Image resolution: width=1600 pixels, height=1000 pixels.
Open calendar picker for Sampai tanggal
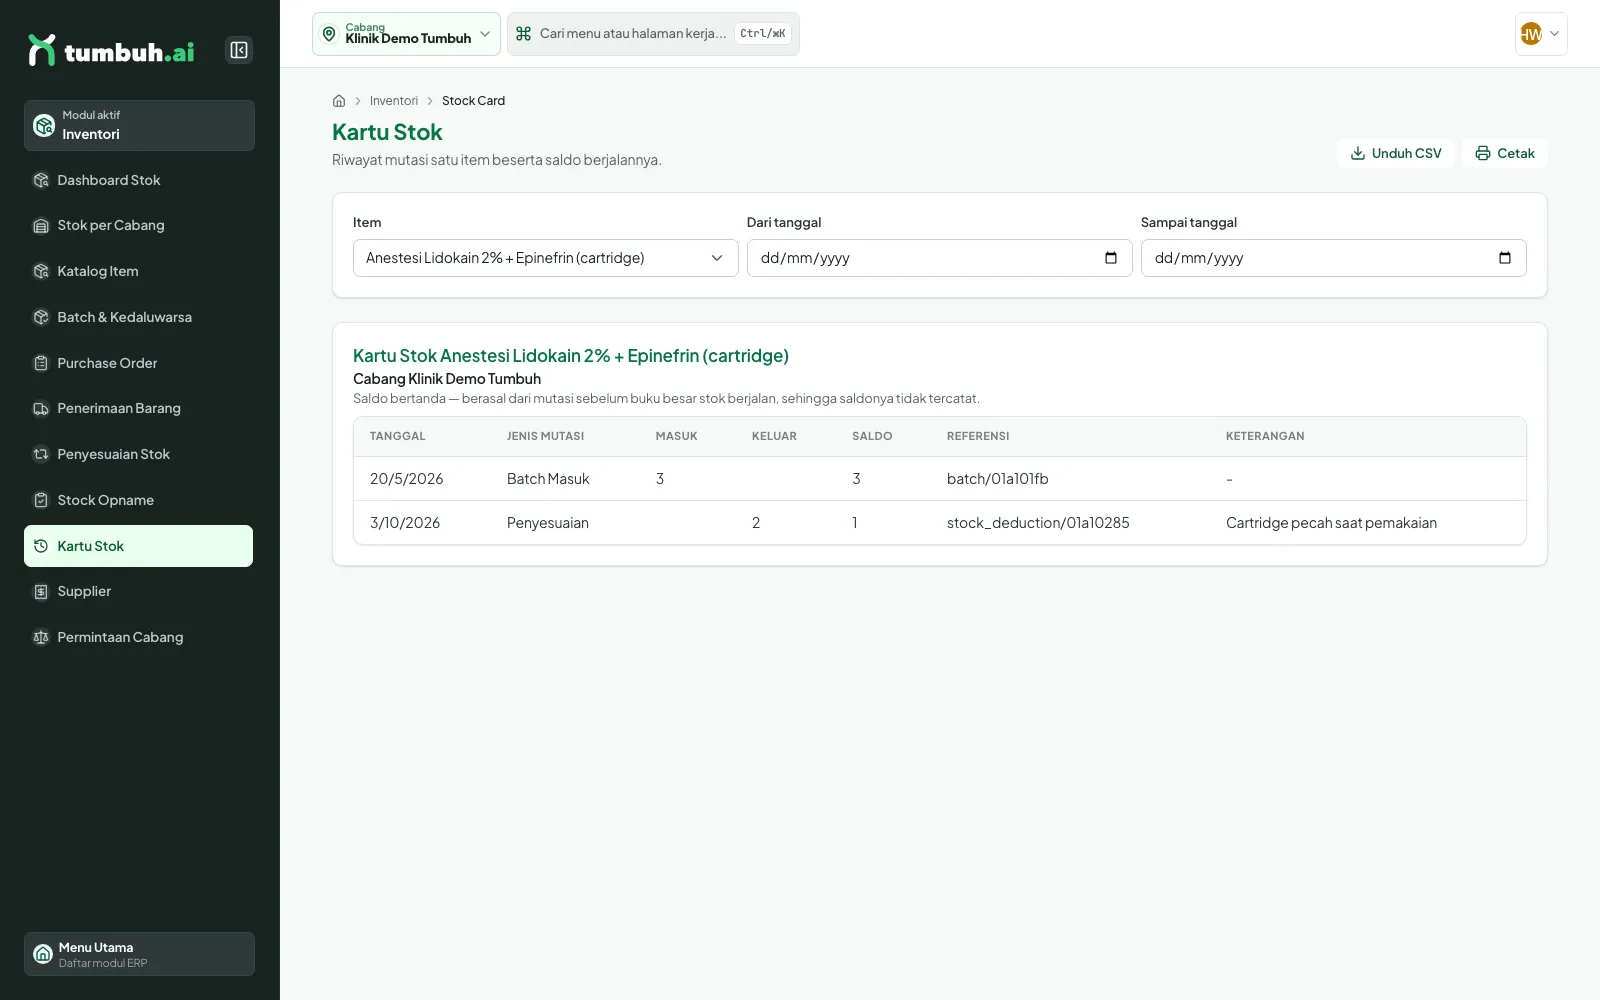click(x=1505, y=258)
